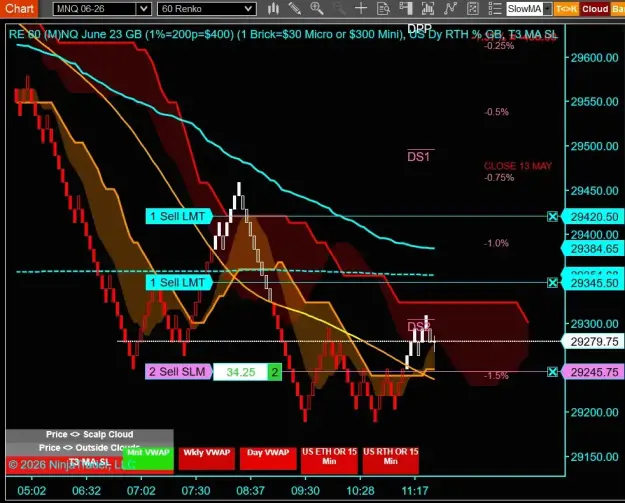Click the Mnt VWAP green status button
The width and height of the screenshot is (625, 503).
148,458
